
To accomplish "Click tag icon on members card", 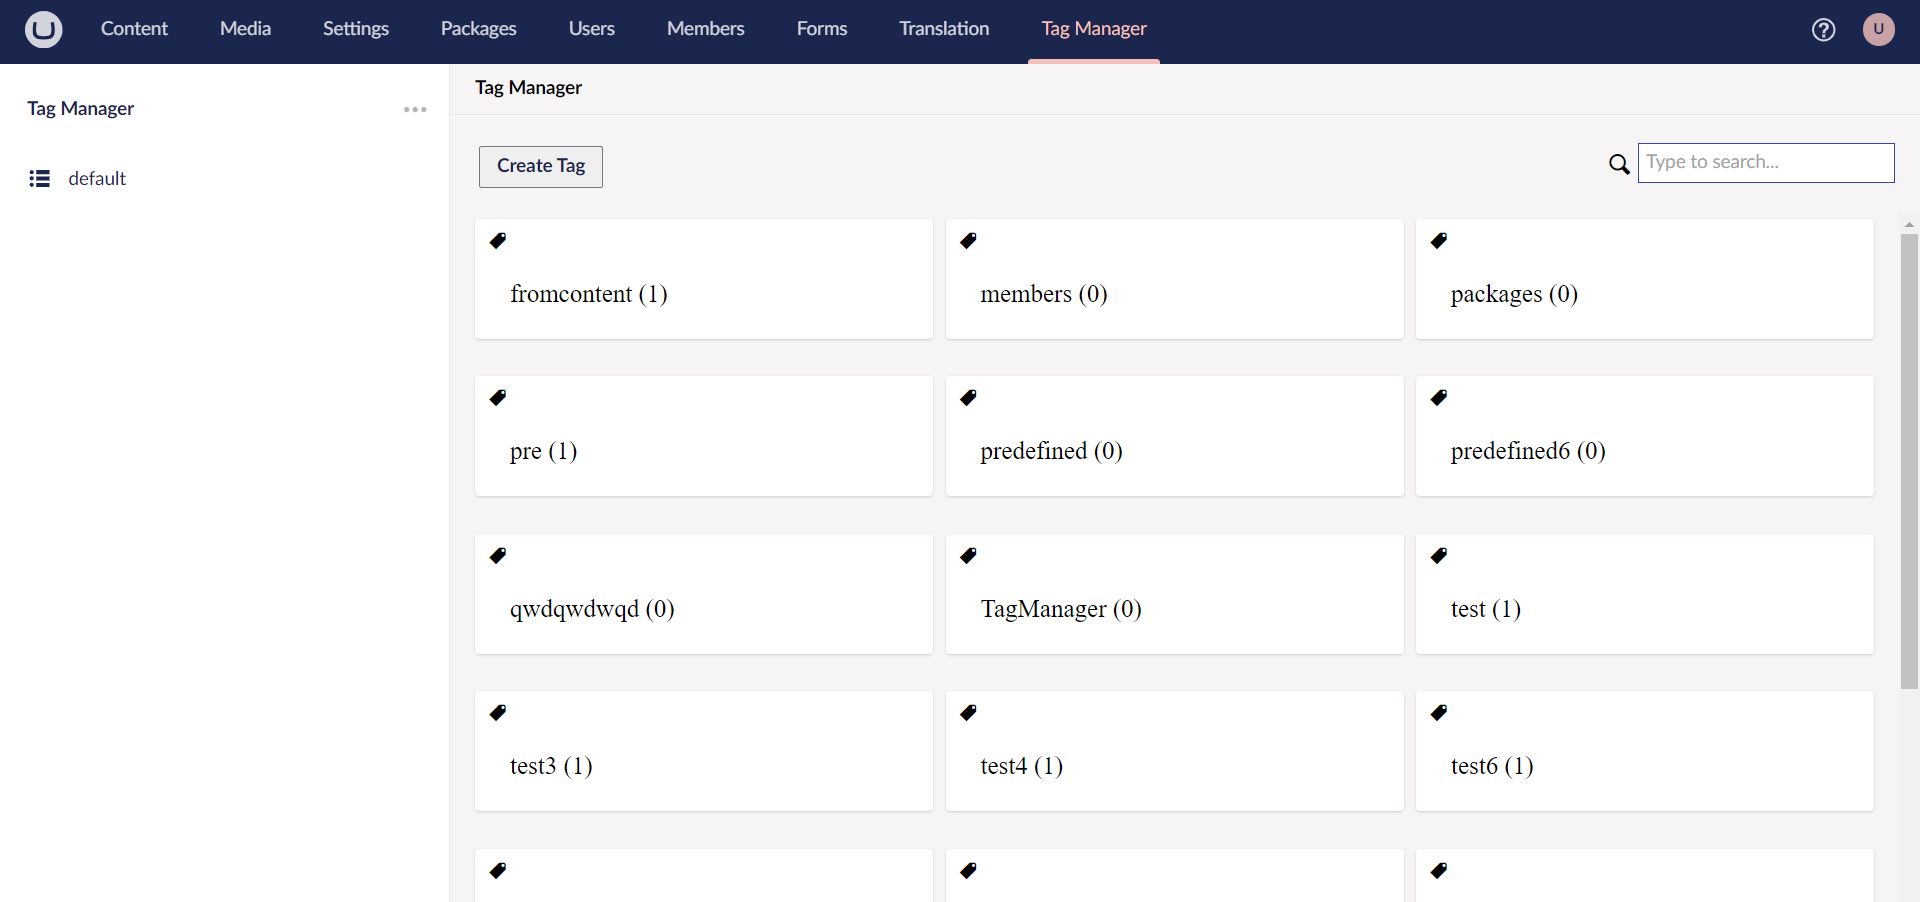I will click(x=968, y=240).
